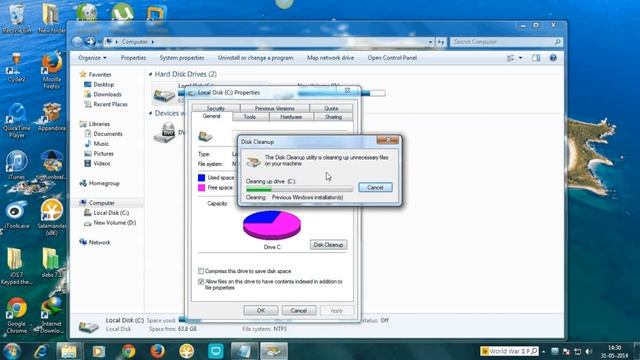
Task: Switch to the Sharing tab
Action: [x=333, y=117]
